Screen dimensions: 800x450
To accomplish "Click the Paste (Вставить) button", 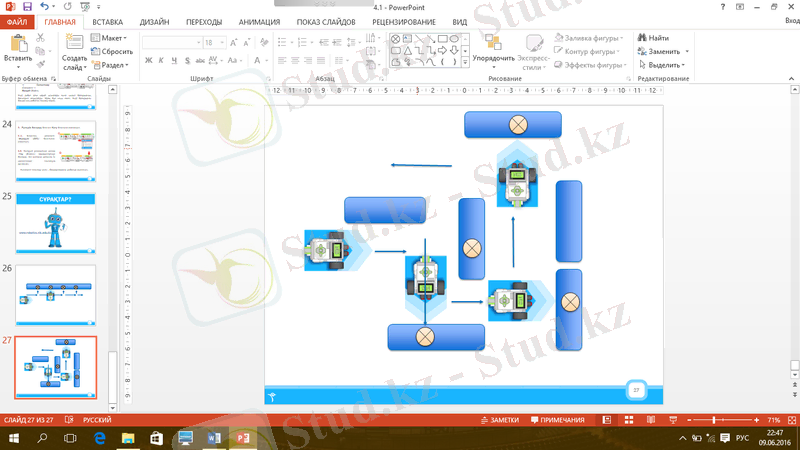I will pyautogui.click(x=17, y=50).
